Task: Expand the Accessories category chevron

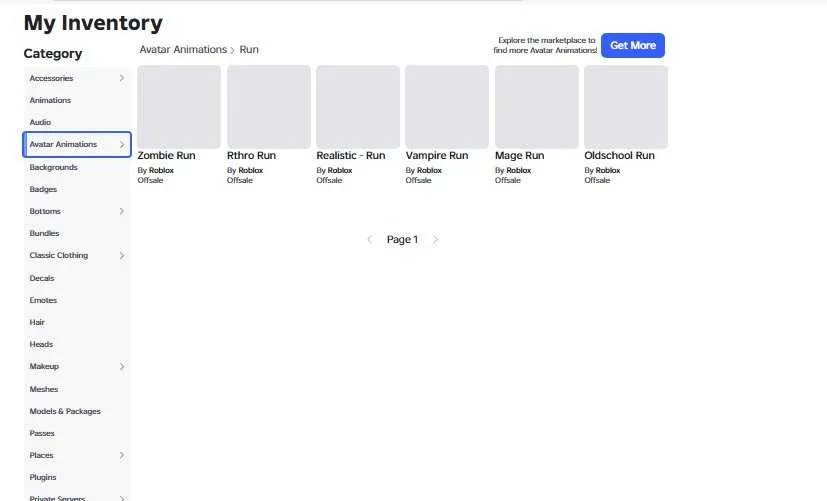Action: 122,78
